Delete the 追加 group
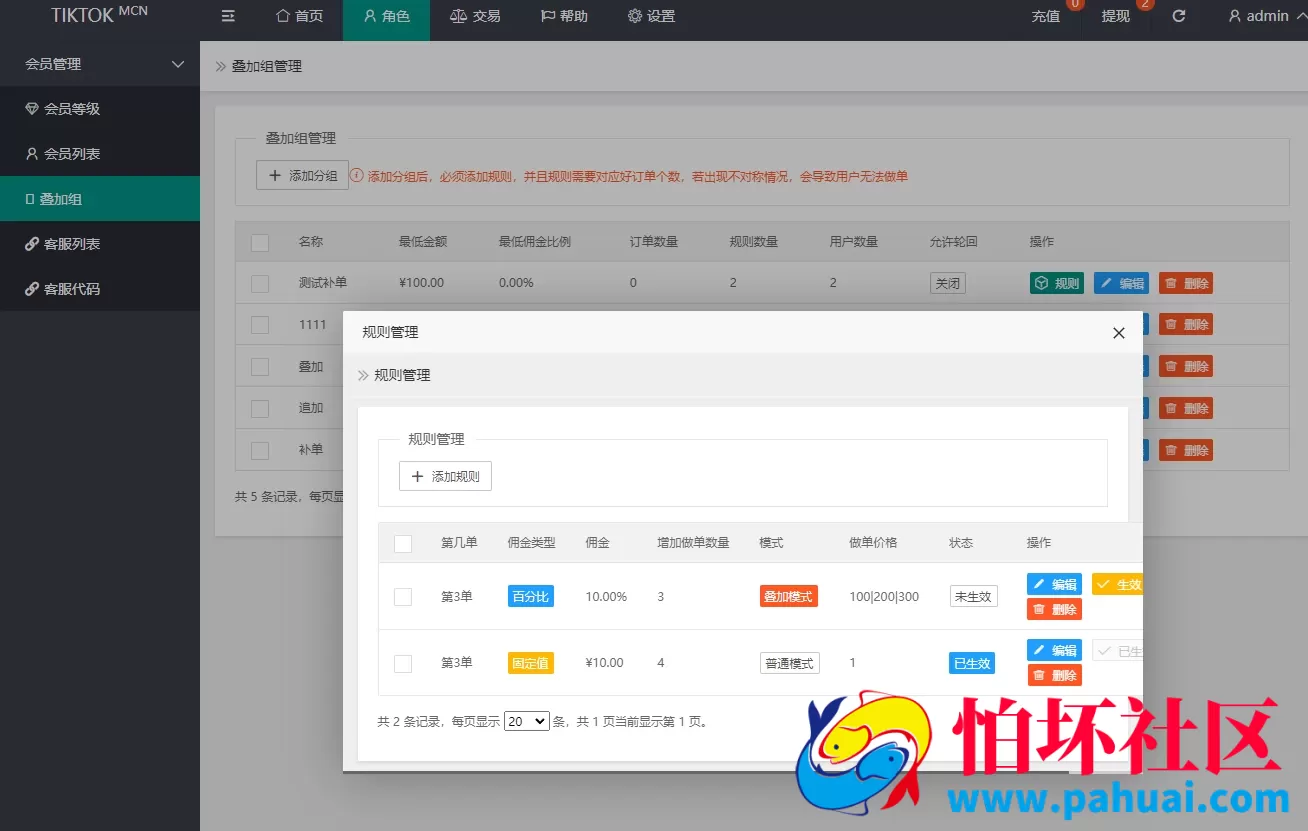Image resolution: width=1308 pixels, height=831 pixels. click(1186, 408)
